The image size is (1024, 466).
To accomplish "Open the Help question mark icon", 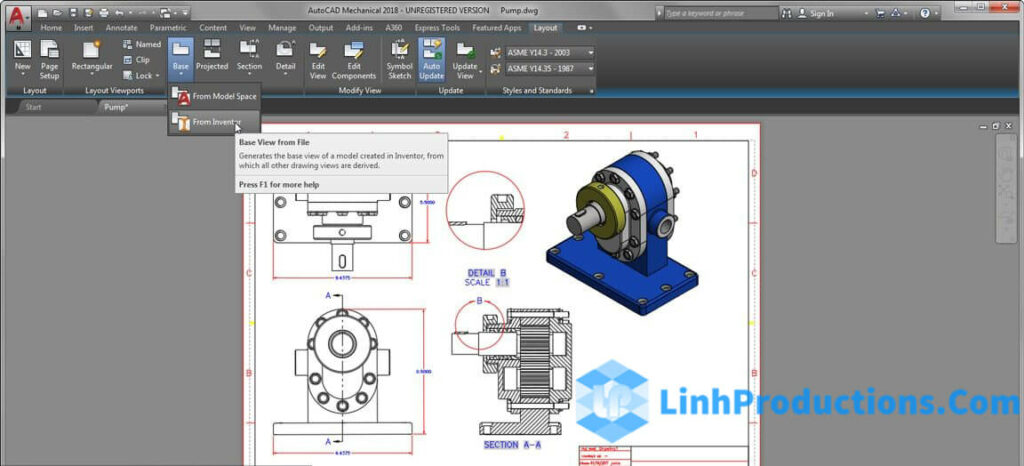I will click(x=925, y=13).
